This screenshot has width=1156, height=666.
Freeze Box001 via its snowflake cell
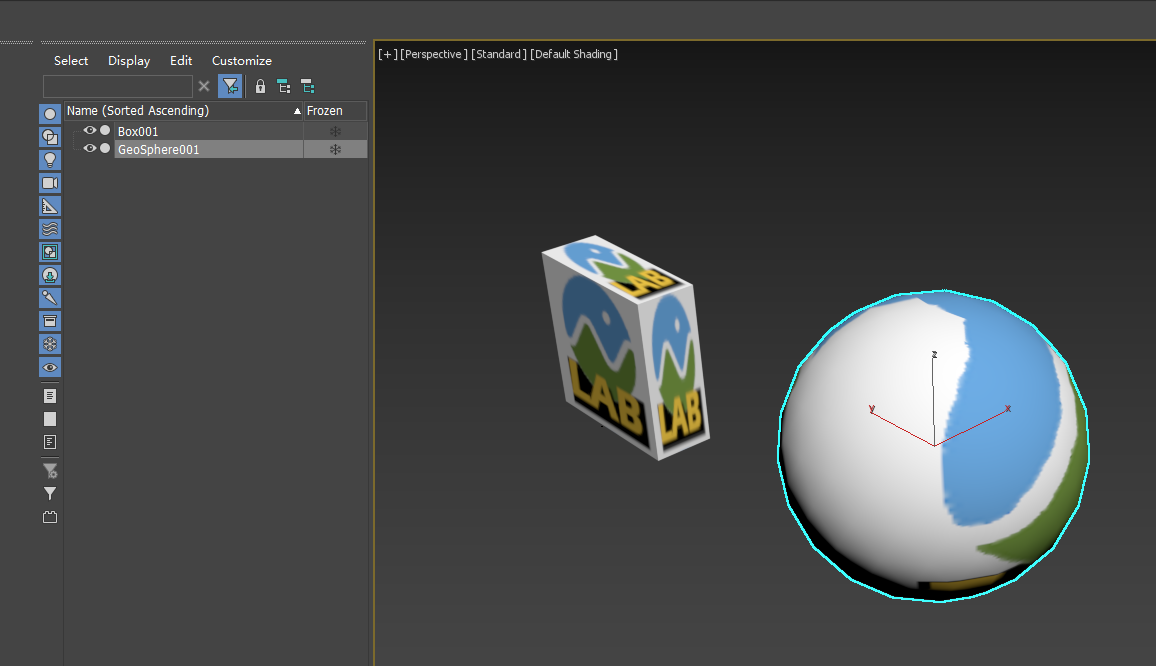(335, 131)
